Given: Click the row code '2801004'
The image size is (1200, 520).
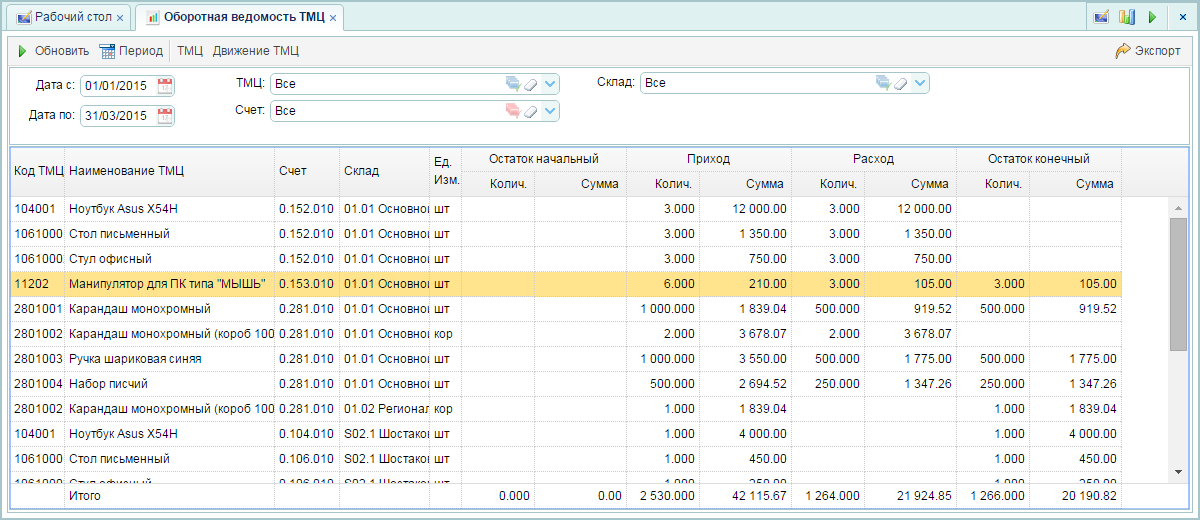Looking at the screenshot, I should (38, 384).
